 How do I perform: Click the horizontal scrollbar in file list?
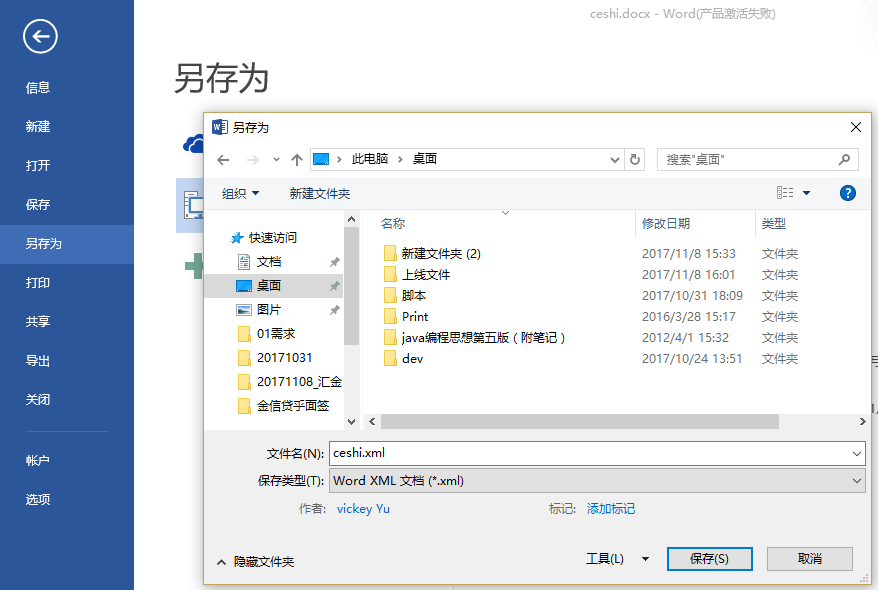pos(580,422)
